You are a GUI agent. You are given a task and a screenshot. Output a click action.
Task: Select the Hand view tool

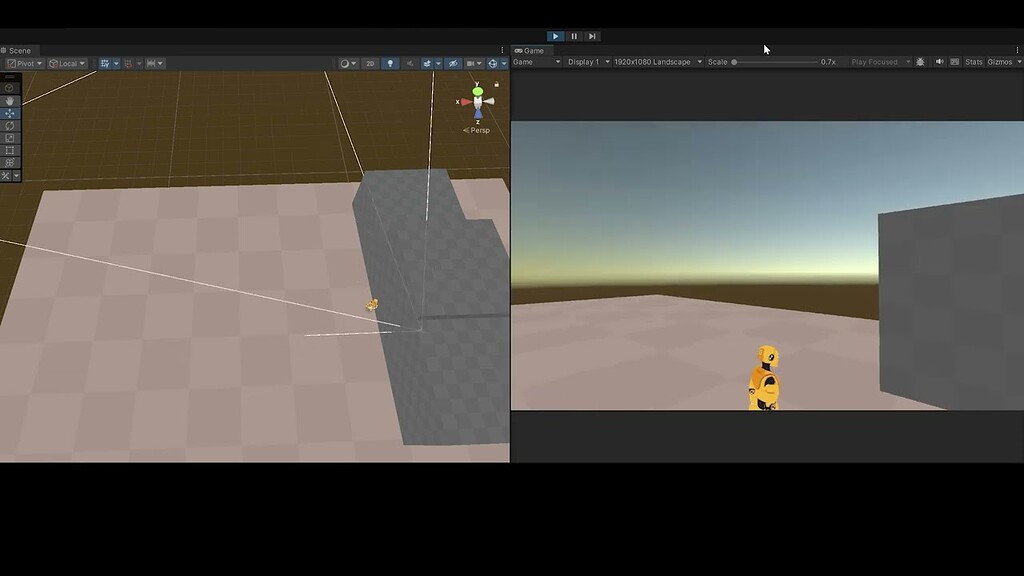click(x=9, y=100)
